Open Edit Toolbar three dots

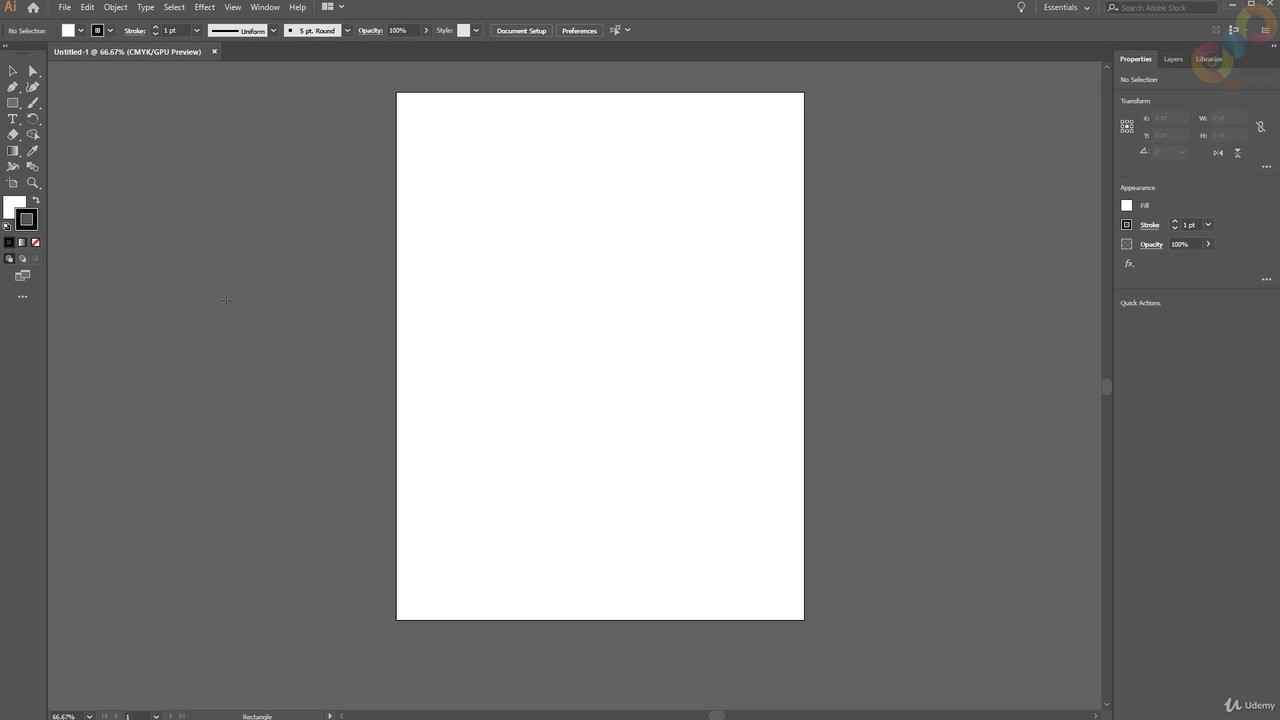(22, 297)
